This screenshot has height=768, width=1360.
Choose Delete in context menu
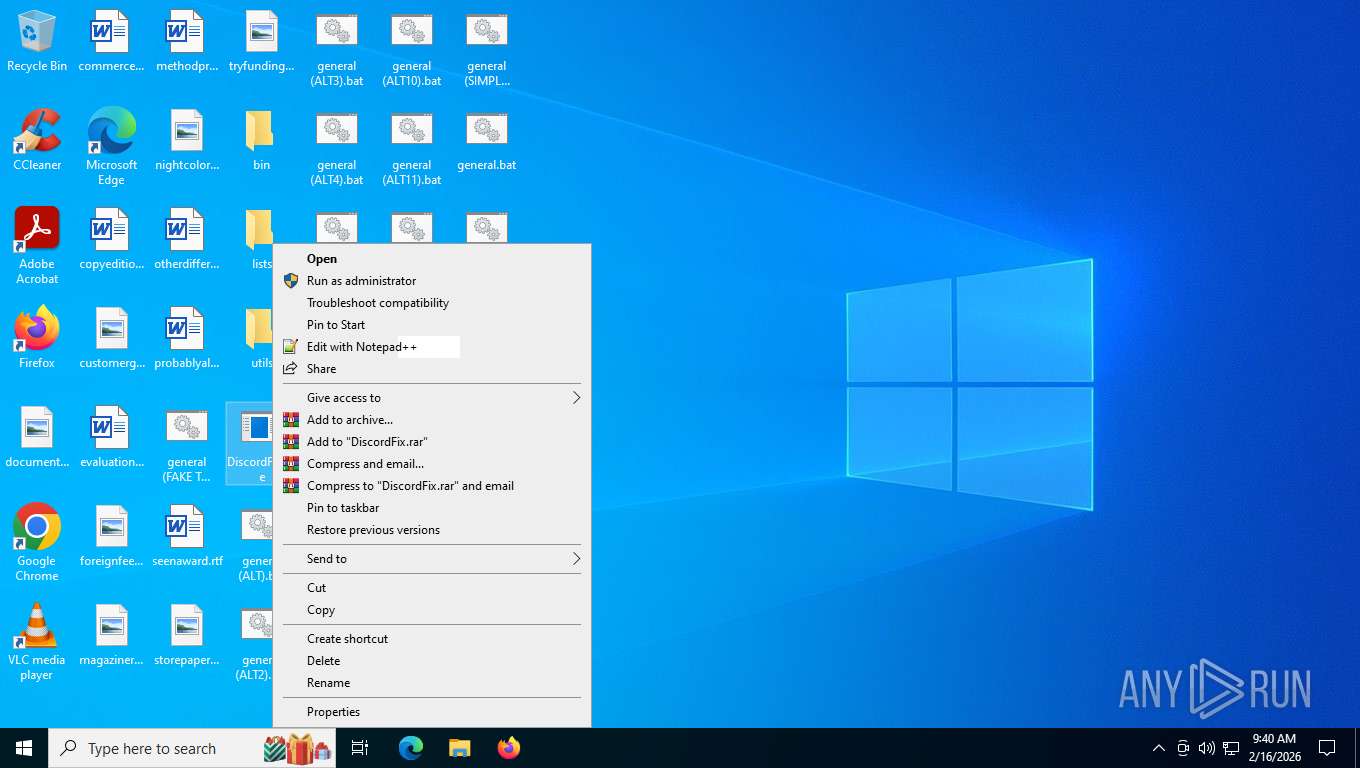(x=432, y=661)
